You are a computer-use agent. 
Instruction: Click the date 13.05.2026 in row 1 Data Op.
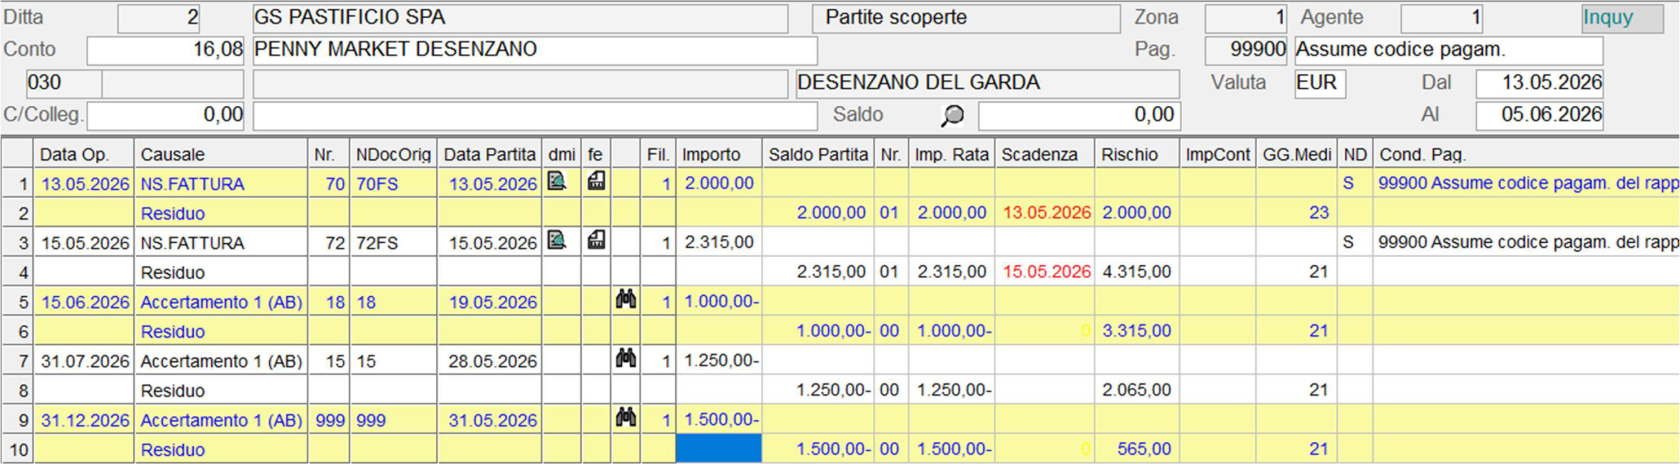pos(85,183)
